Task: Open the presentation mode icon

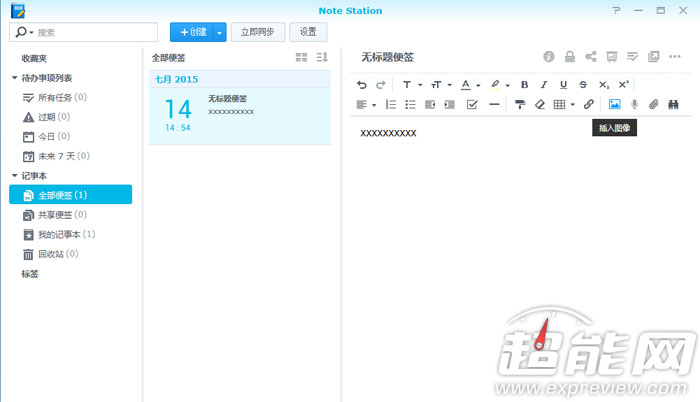Action: (612, 57)
